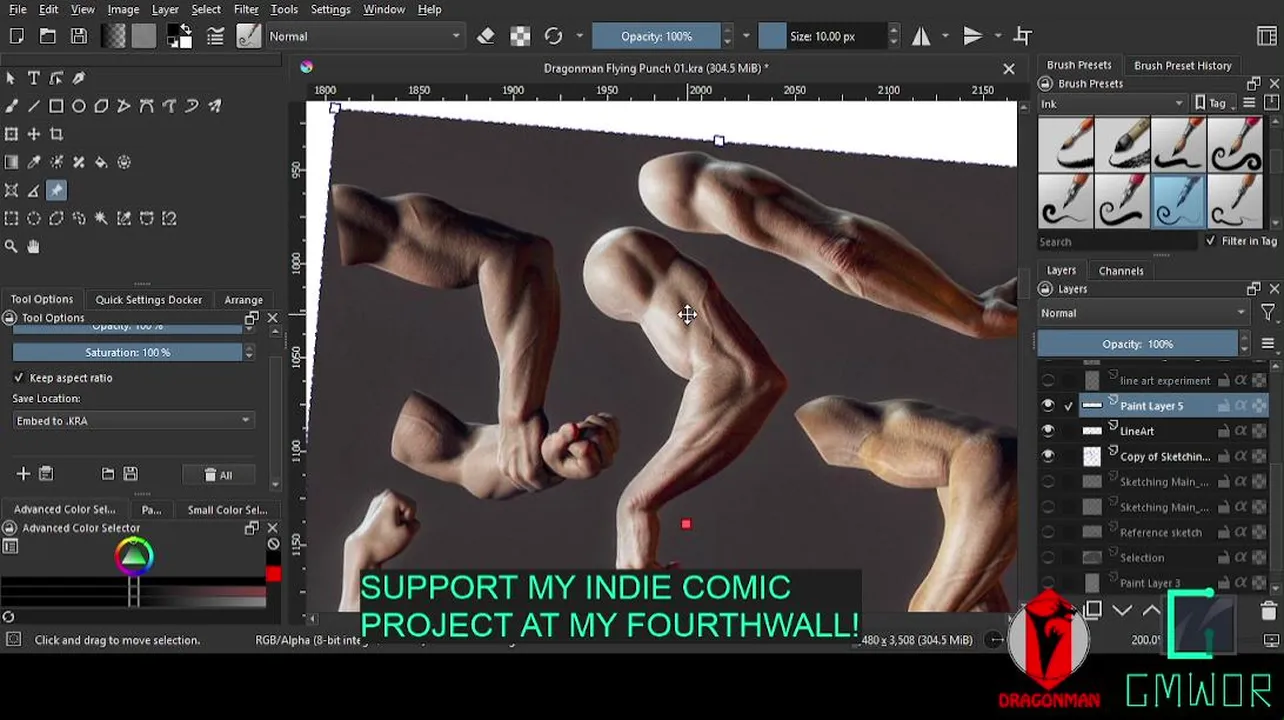Select the Contiguous Selection magic wand
The image size is (1284, 720).
pyautogui.click(x=101, y=218)
